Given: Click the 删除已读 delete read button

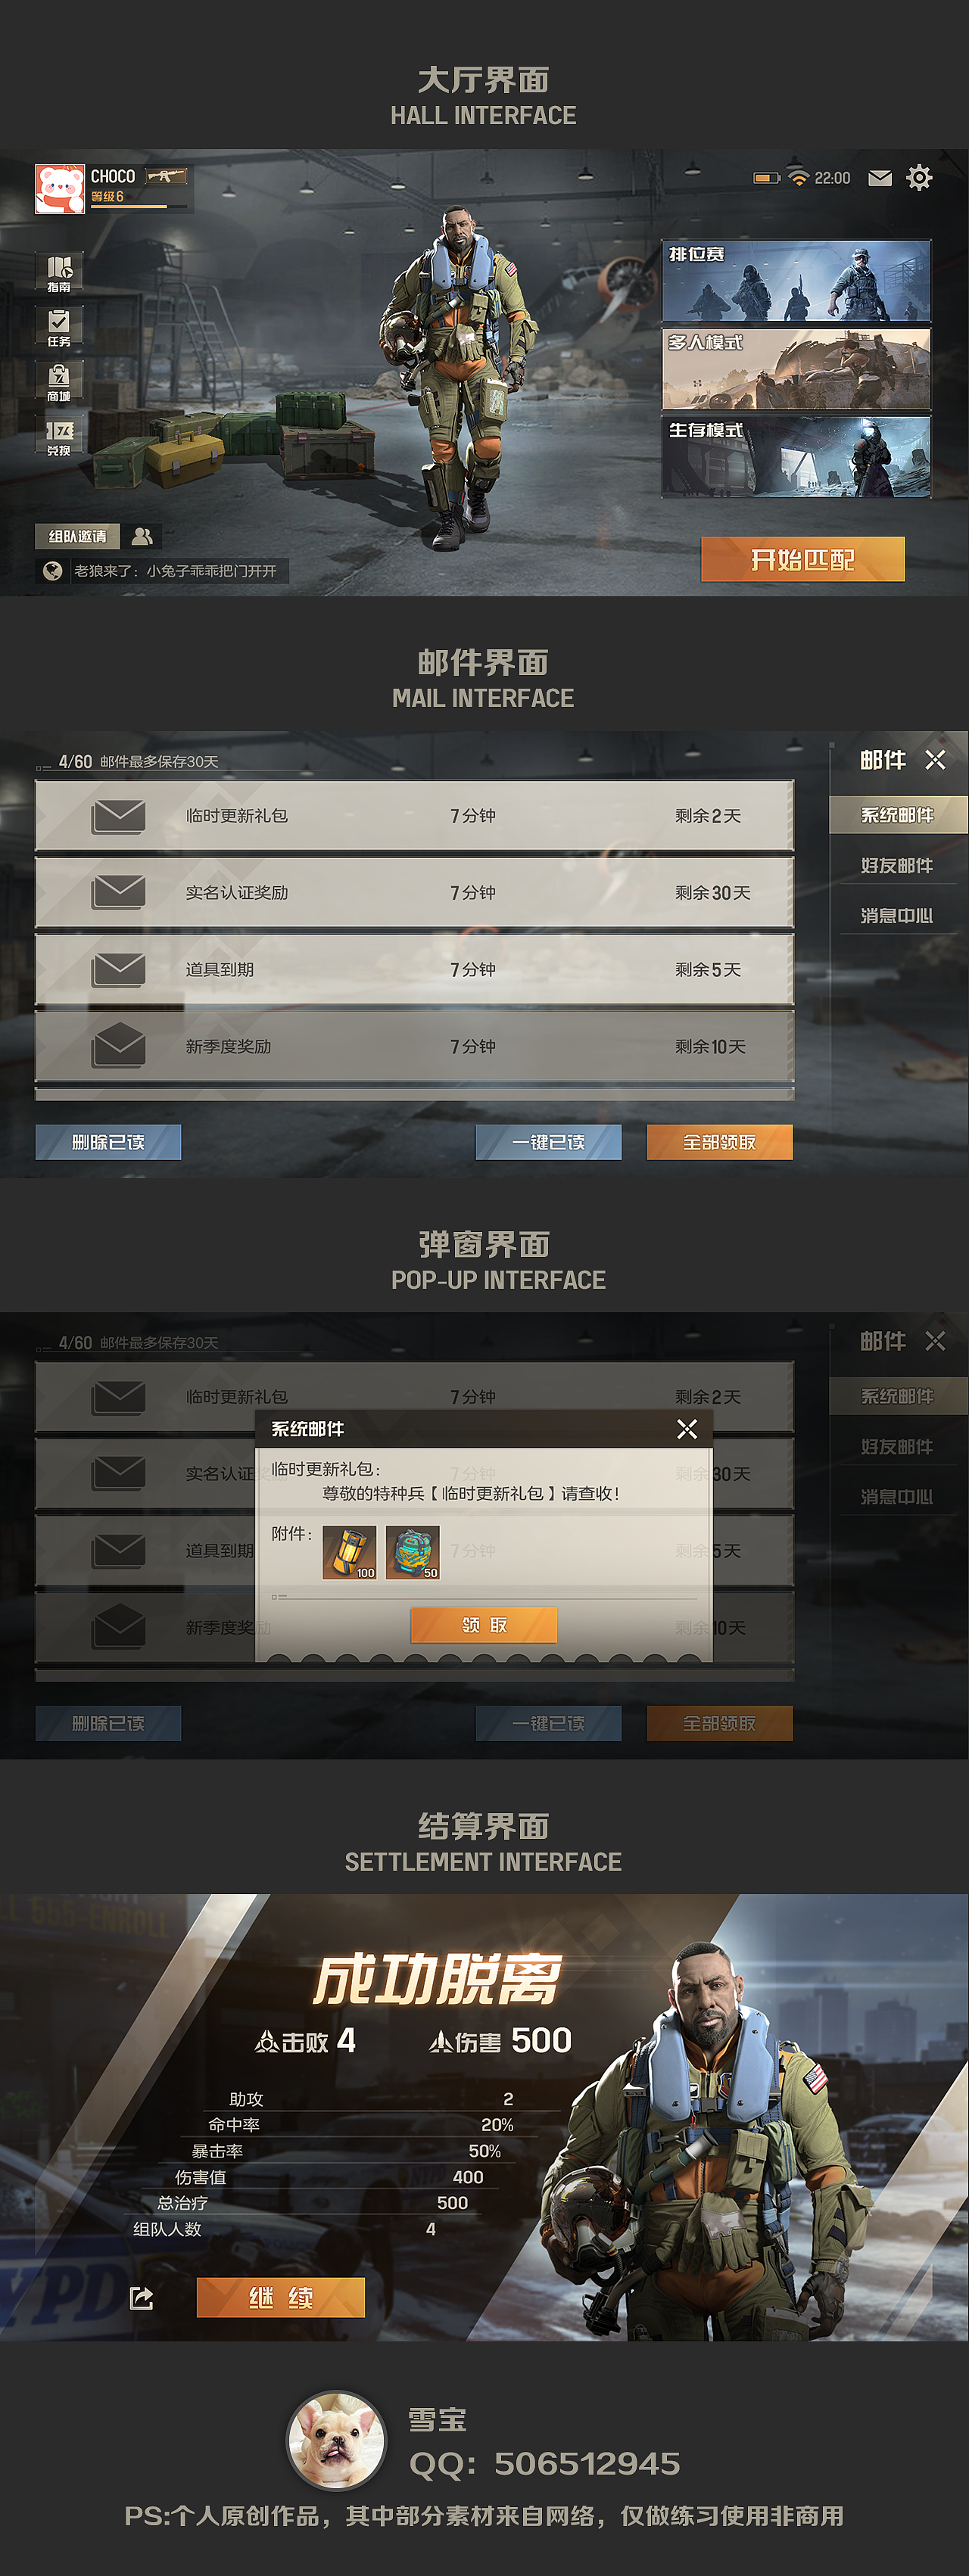Looking at the screenshot, I should point(108,1142).
